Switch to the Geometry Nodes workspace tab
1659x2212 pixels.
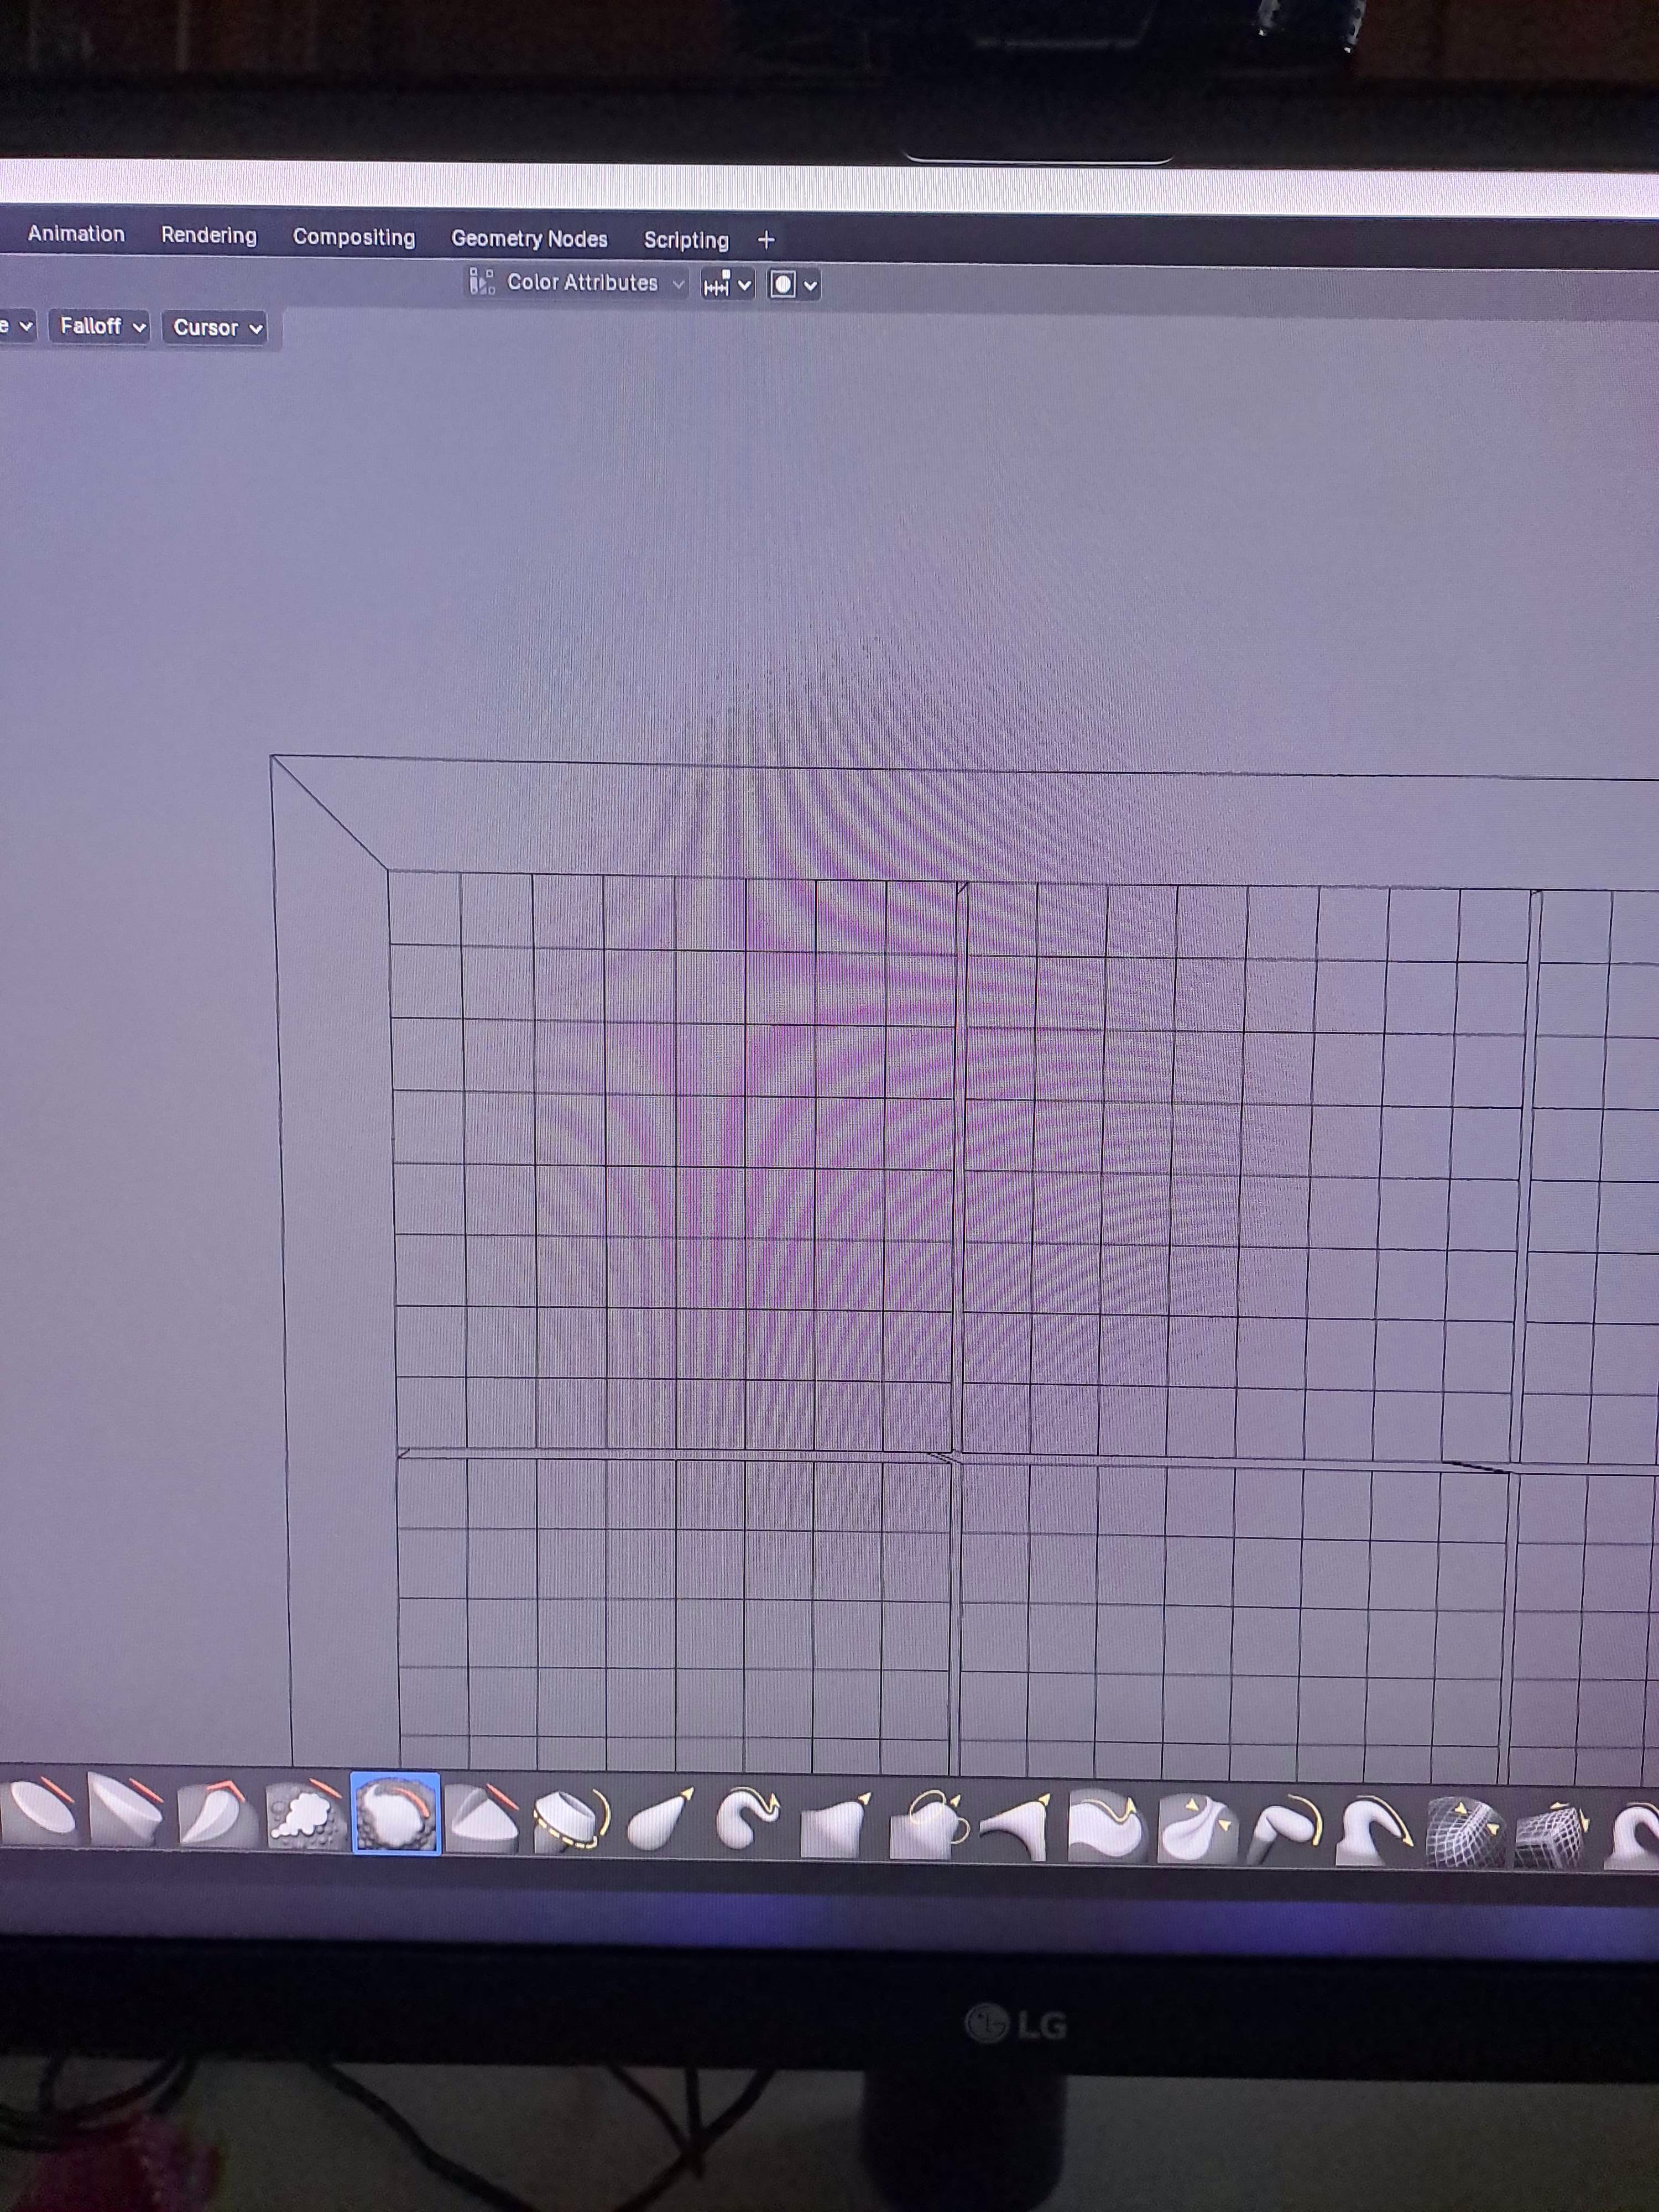coord(529,239)
